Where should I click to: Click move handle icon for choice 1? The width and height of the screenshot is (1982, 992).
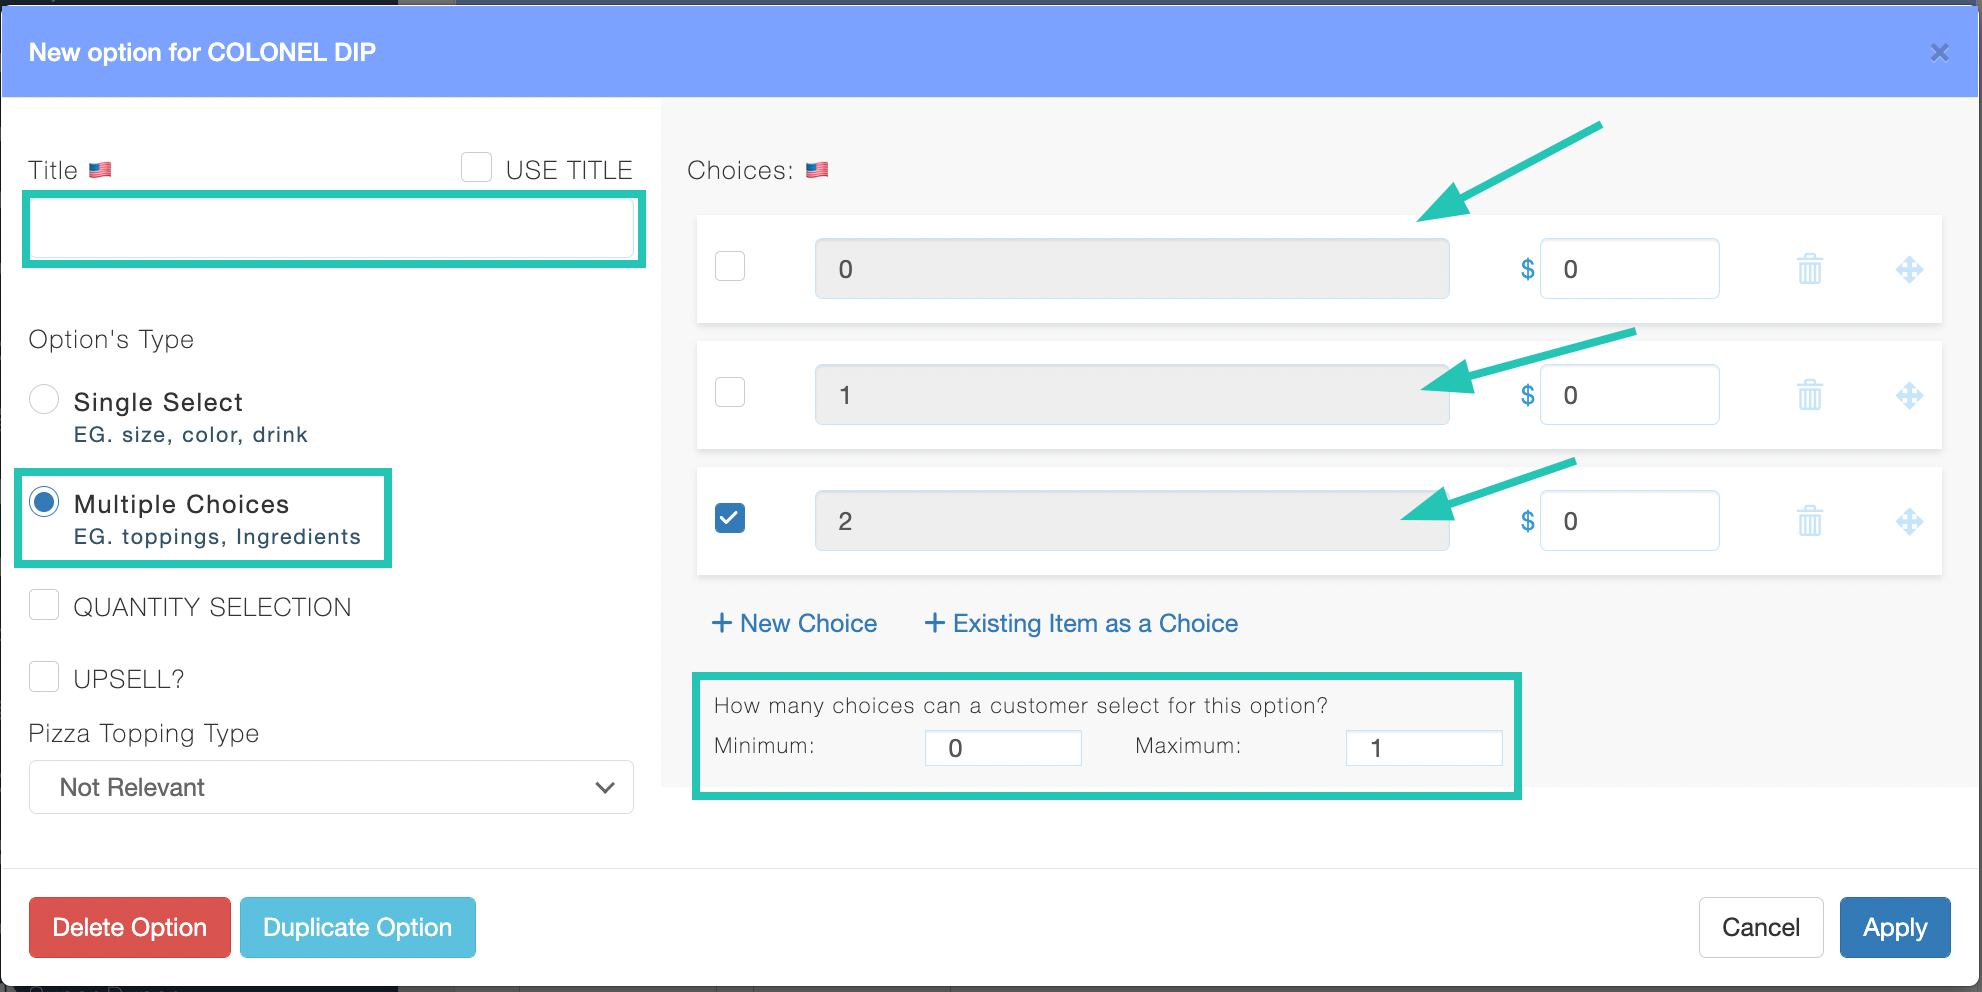pos(1909,395)
